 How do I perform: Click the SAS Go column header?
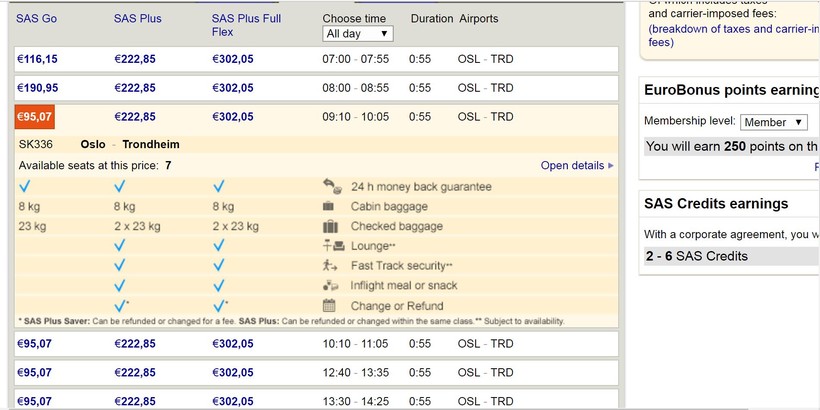coord(37,19)
